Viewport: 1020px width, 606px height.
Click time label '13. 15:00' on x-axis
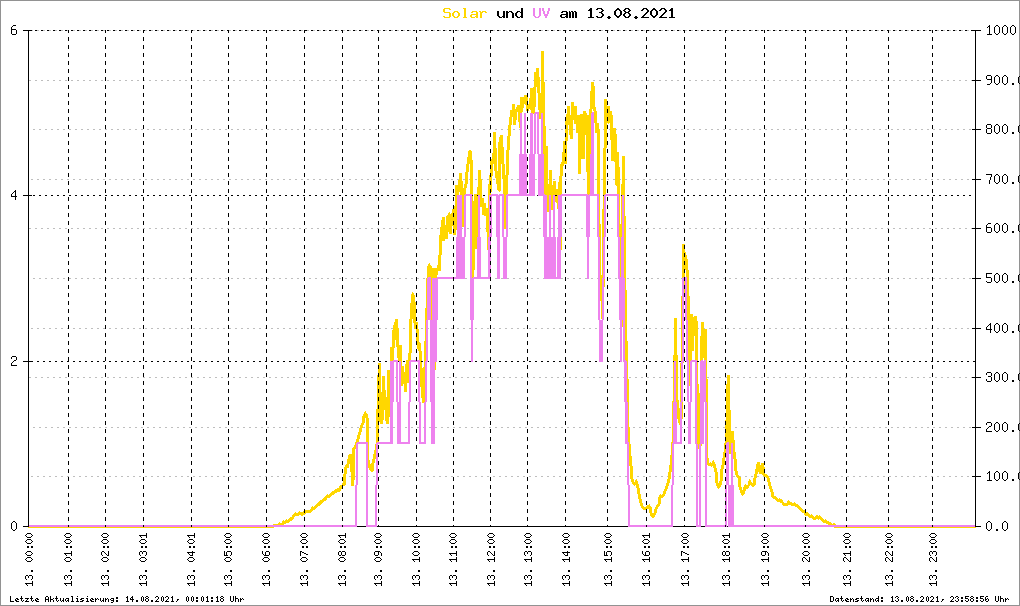[608, 559]
